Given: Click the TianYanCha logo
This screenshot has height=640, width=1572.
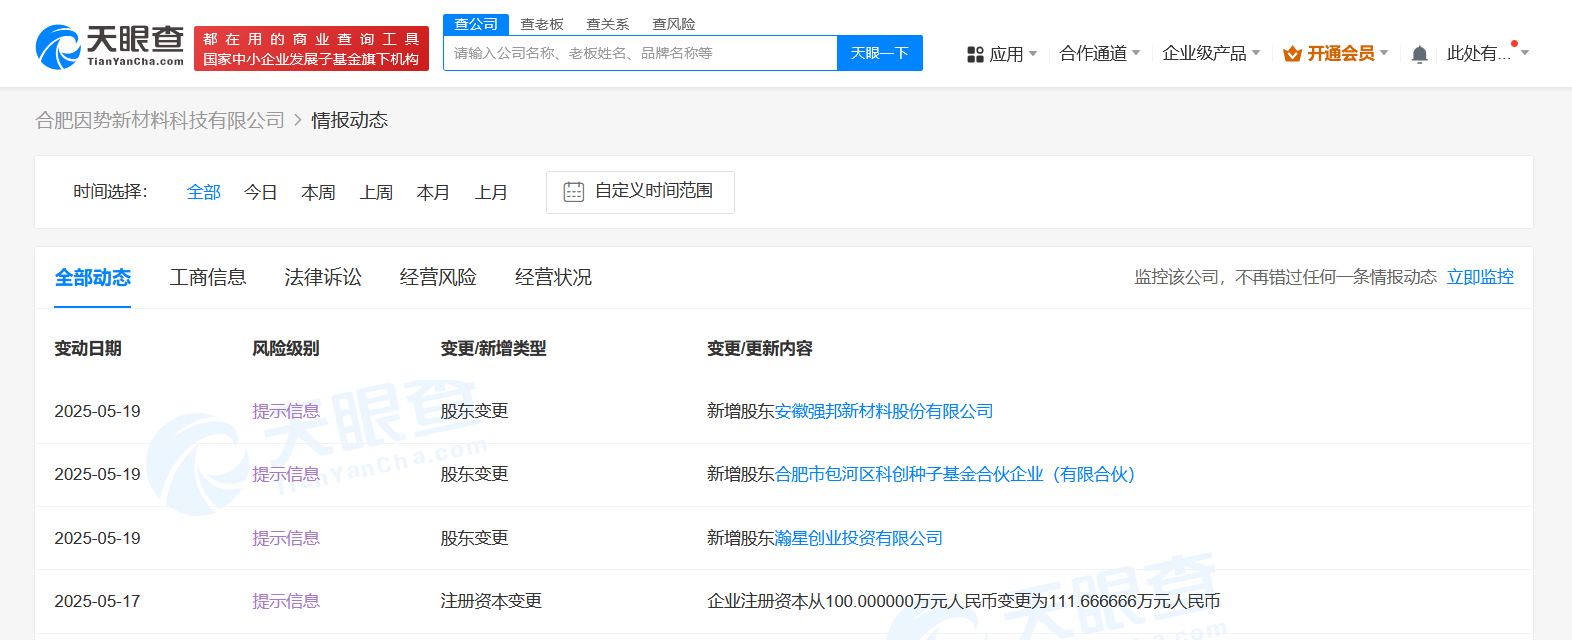Looking at the screenshot, I should tap(110, 47).
